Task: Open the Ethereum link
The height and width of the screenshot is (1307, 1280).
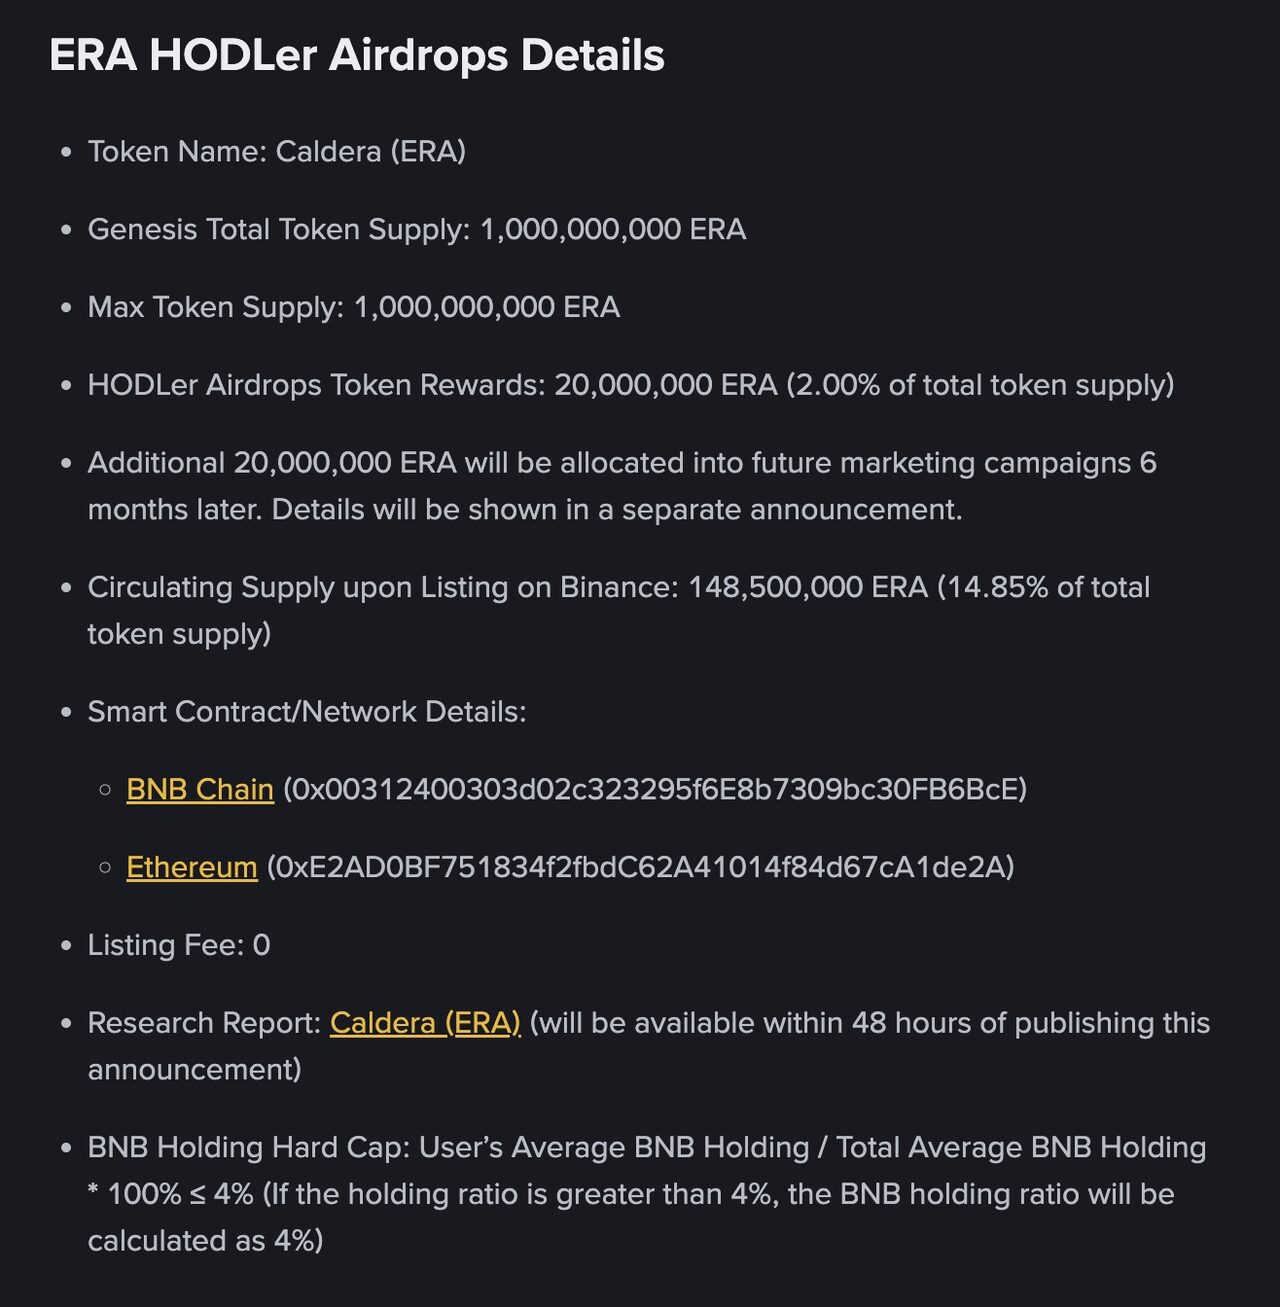Action: pyautogui.click(x=192, y=866)
